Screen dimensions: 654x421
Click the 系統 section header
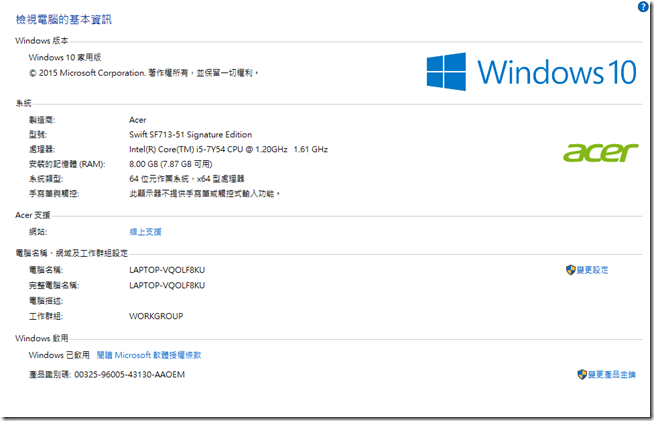23,103
